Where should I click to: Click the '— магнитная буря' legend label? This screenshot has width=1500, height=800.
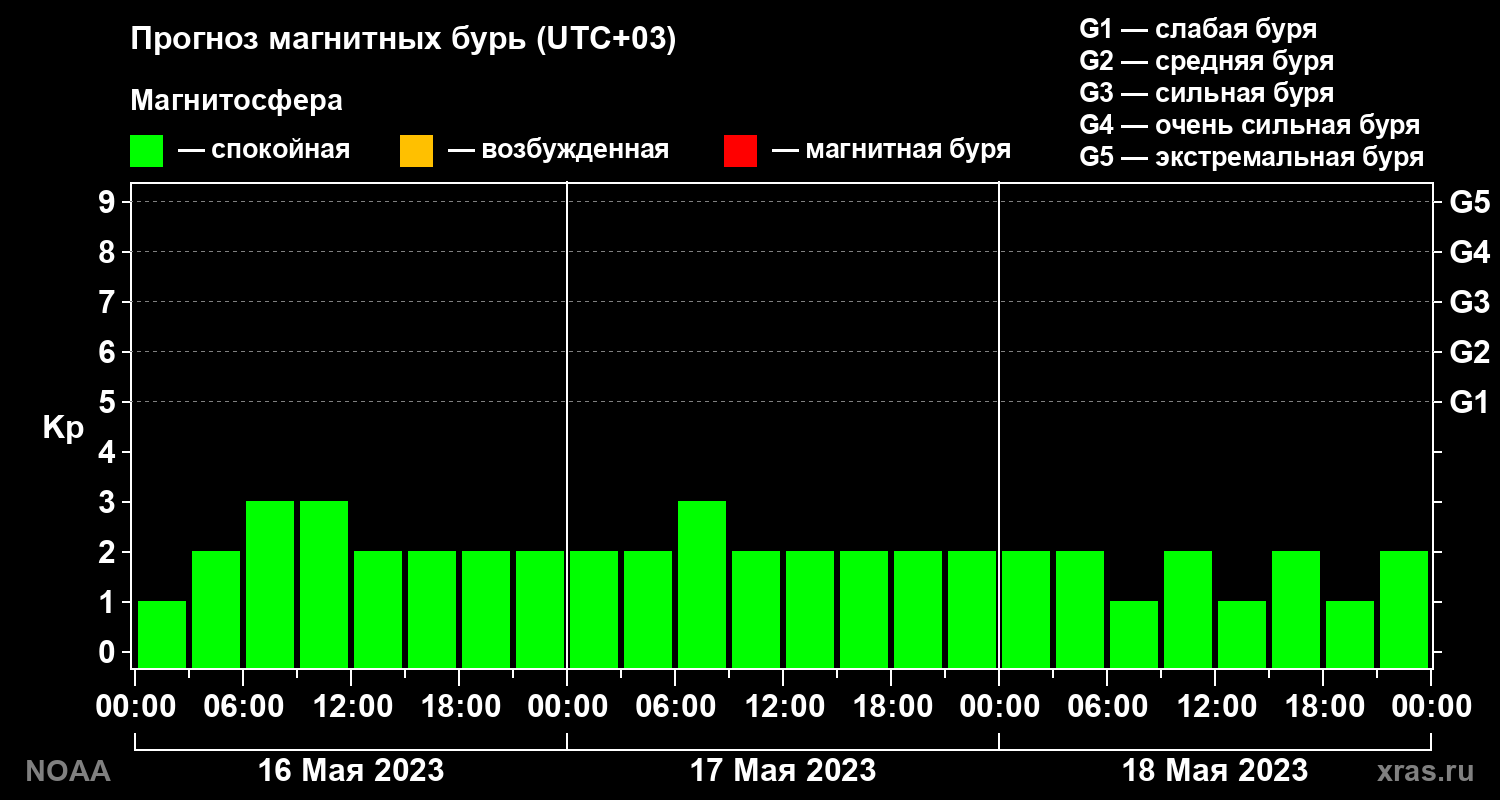[x=891, y=150]
